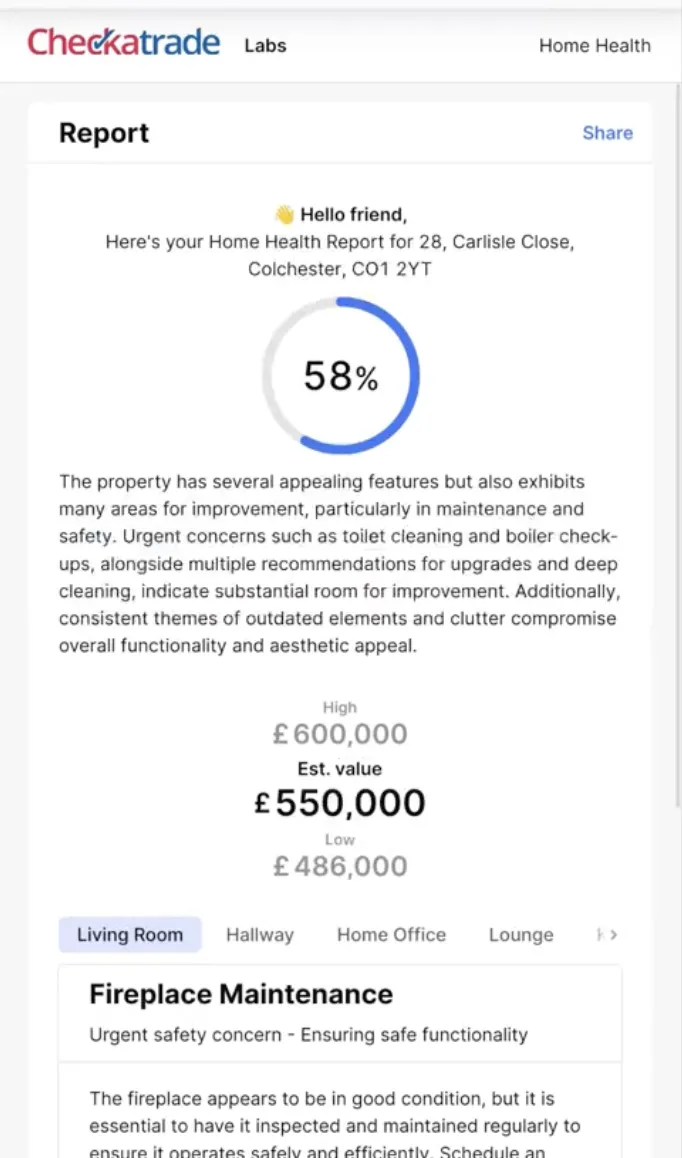Open the Home Office tab
Viewport: 682px width, 1158px height.
pos(391,935)
